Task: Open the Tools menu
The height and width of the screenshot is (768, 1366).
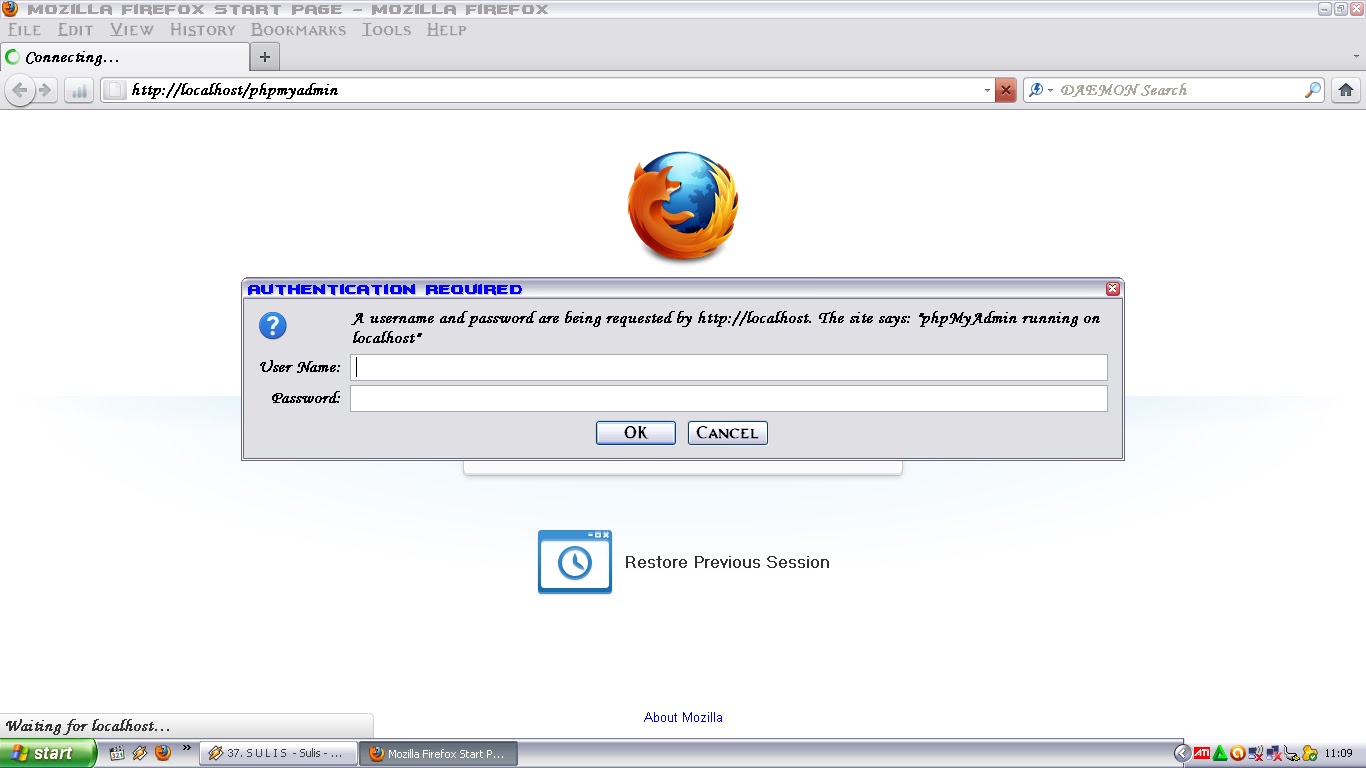Action: (387, 30)
